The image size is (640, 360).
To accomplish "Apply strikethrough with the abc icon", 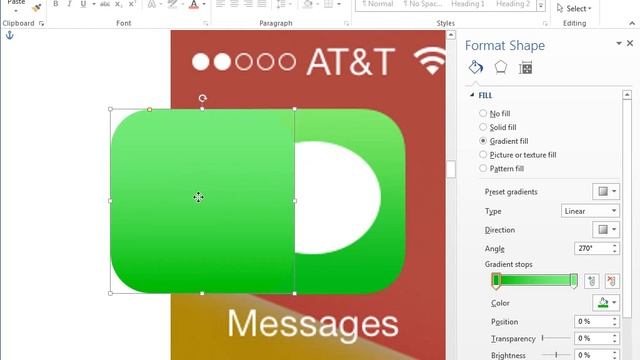I will click(x=105, y=4).
